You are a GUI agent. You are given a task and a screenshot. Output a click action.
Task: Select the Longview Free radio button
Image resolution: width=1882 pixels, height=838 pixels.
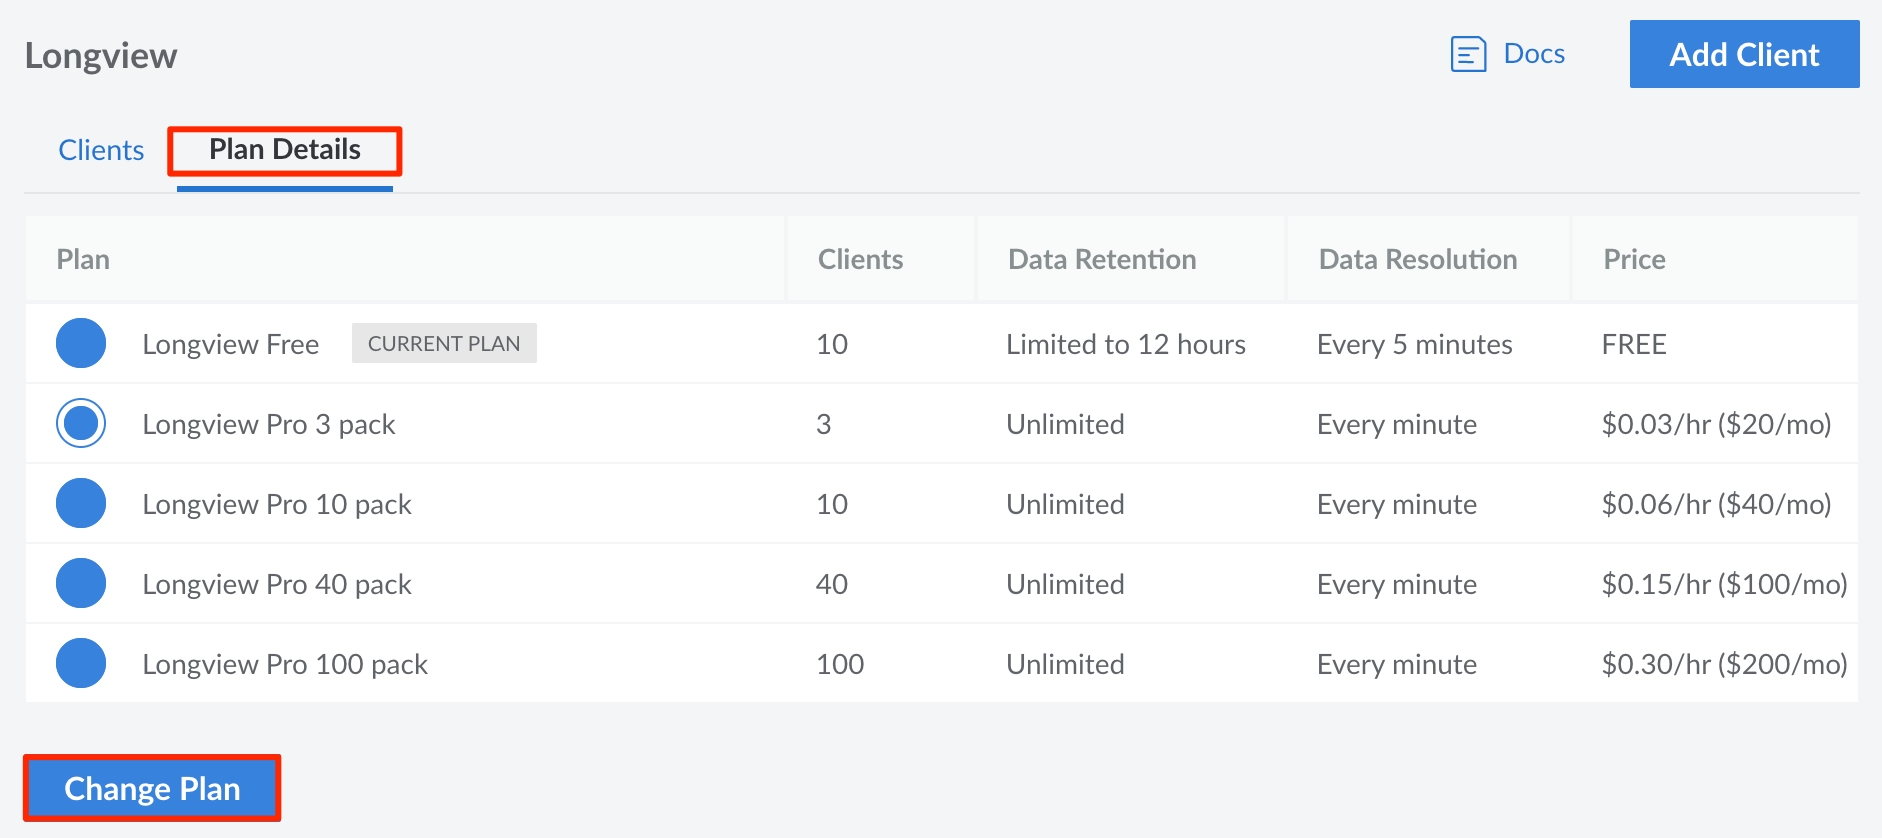click(81, 343)
